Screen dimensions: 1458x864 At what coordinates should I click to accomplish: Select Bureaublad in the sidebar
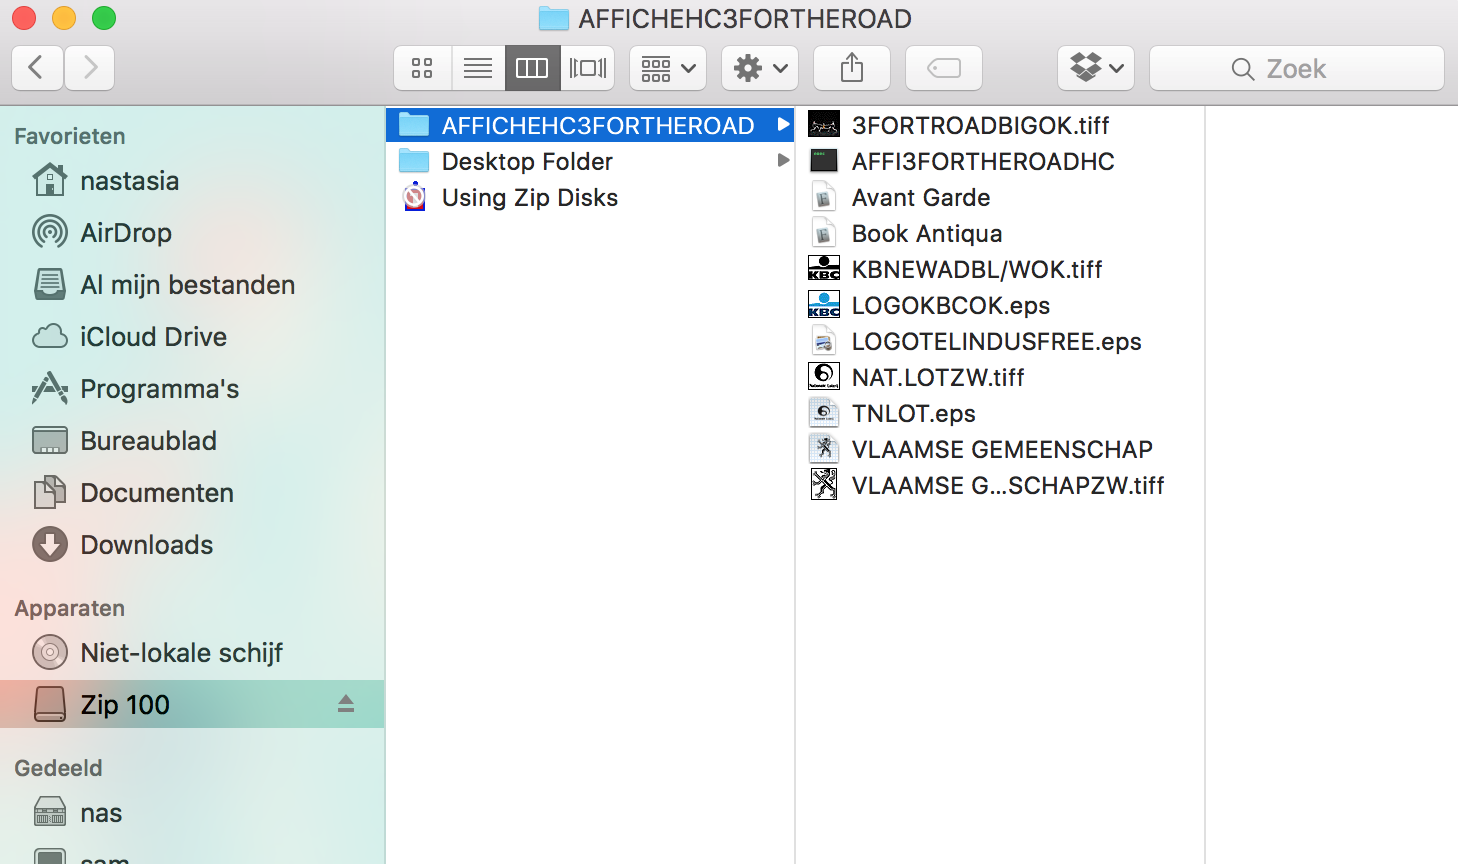click(x=148, y=441)
